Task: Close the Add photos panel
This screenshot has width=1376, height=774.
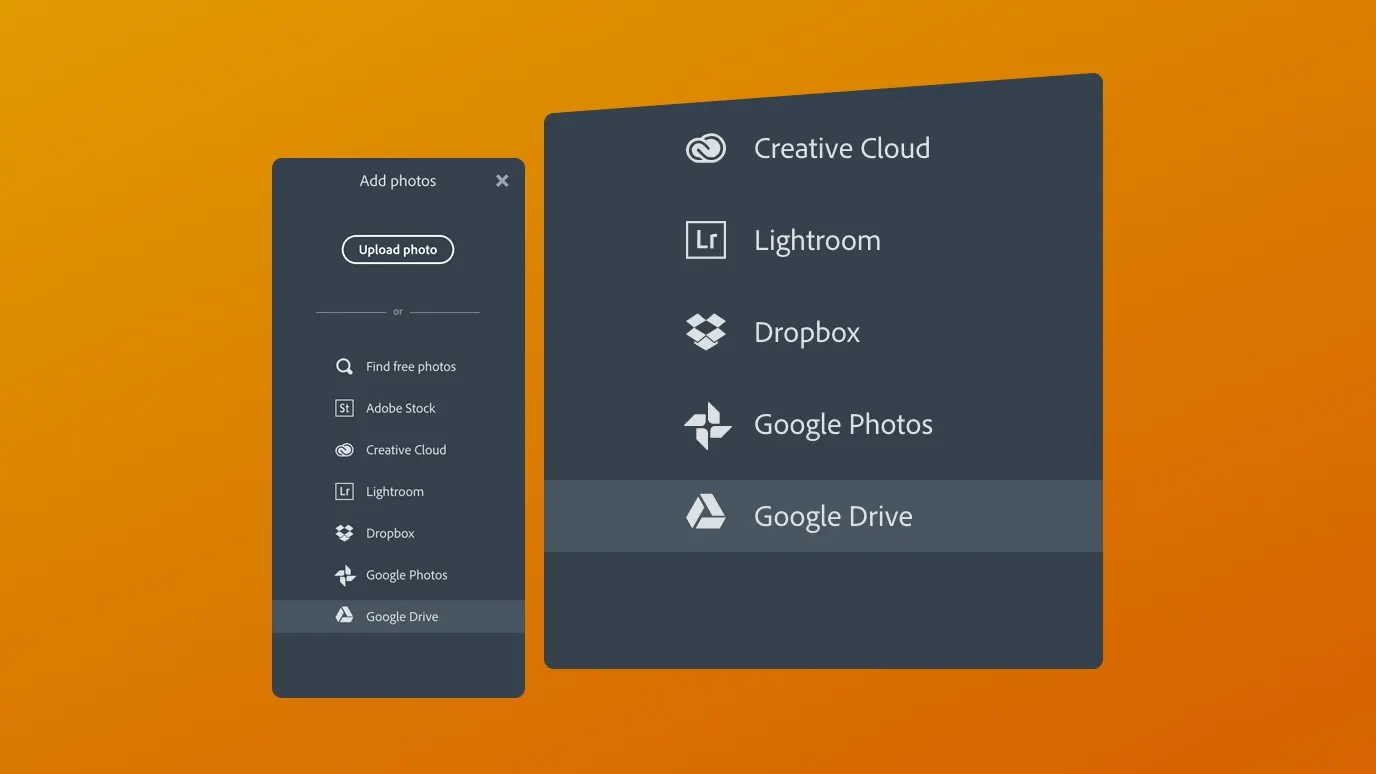Action: (502, 181)
